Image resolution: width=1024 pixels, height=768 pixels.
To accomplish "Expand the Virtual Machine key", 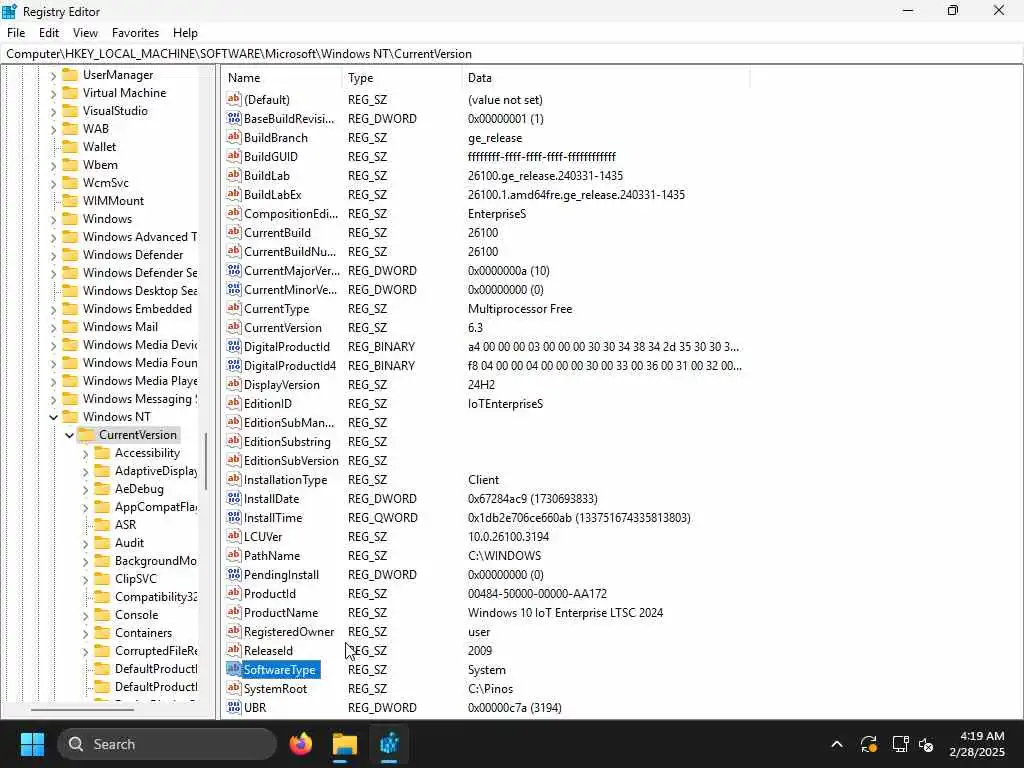I will coord(54,93).
